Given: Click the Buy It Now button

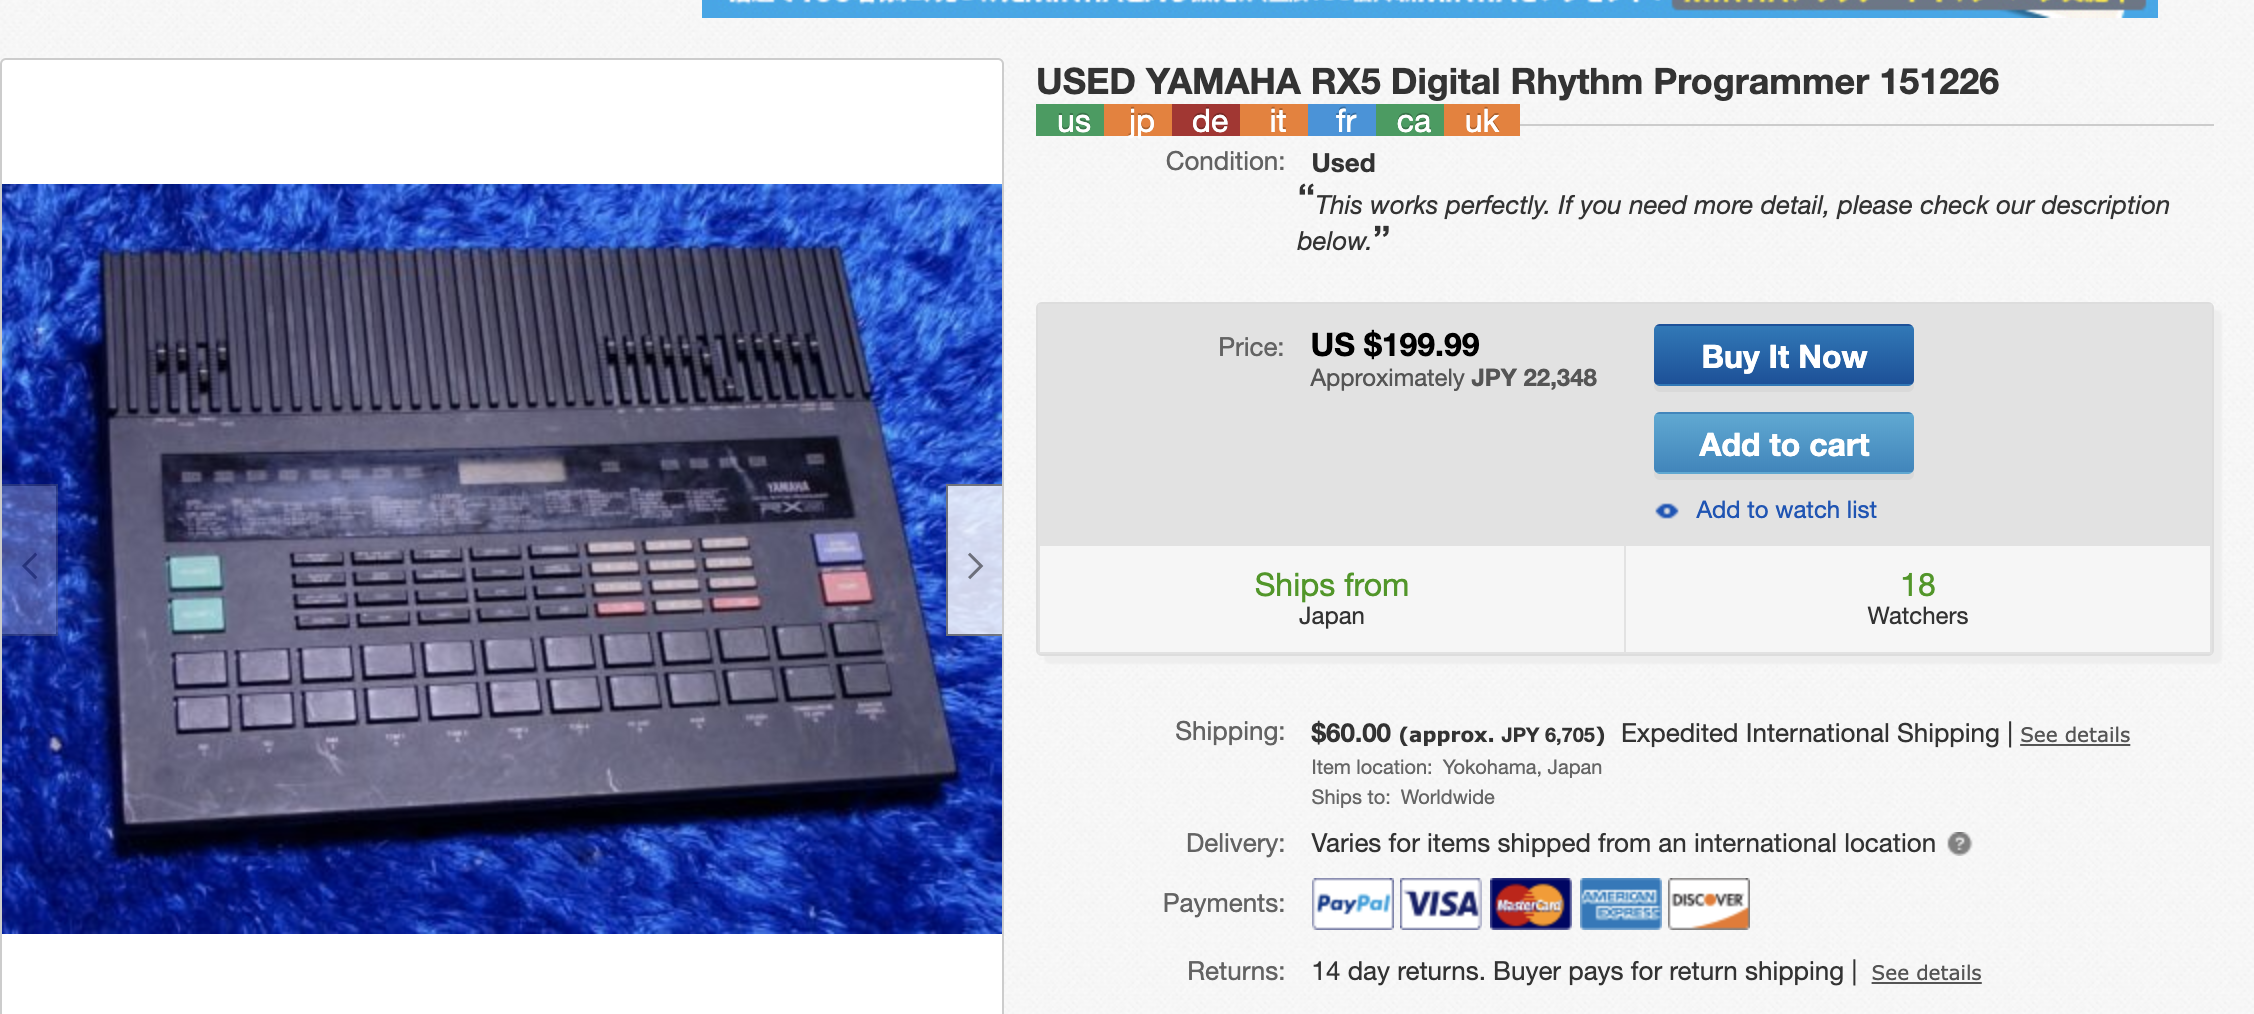Looking at the screenshot, I should [1784, 355].
